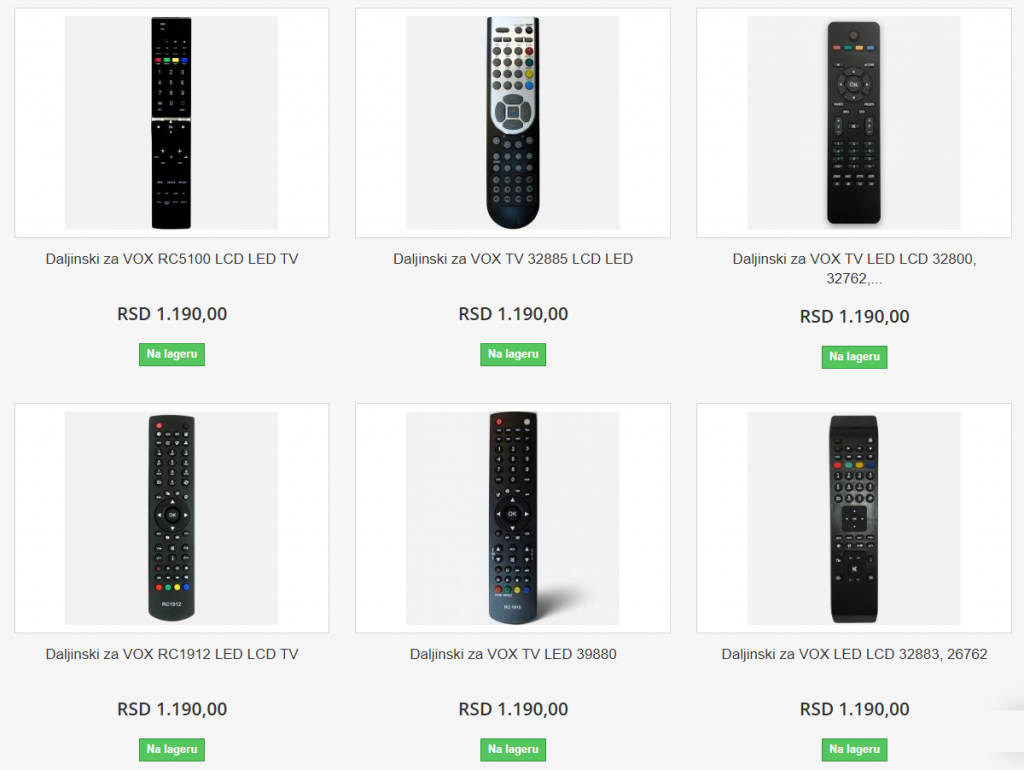Click the RSD 1.190,00 price of VOX RC5100

click(171, 314)
